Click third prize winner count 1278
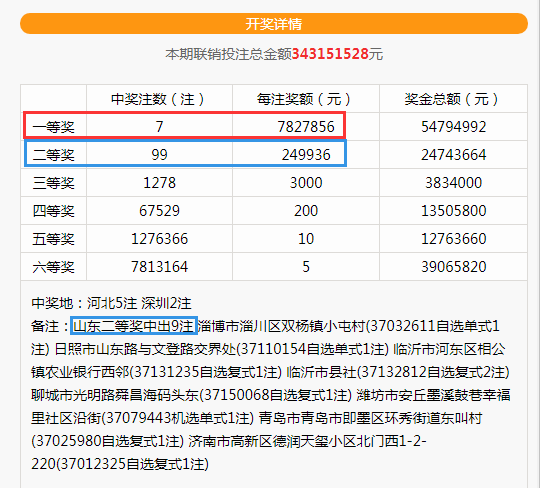The height and width of the screenshot is (488, 540). pos(159,183)
